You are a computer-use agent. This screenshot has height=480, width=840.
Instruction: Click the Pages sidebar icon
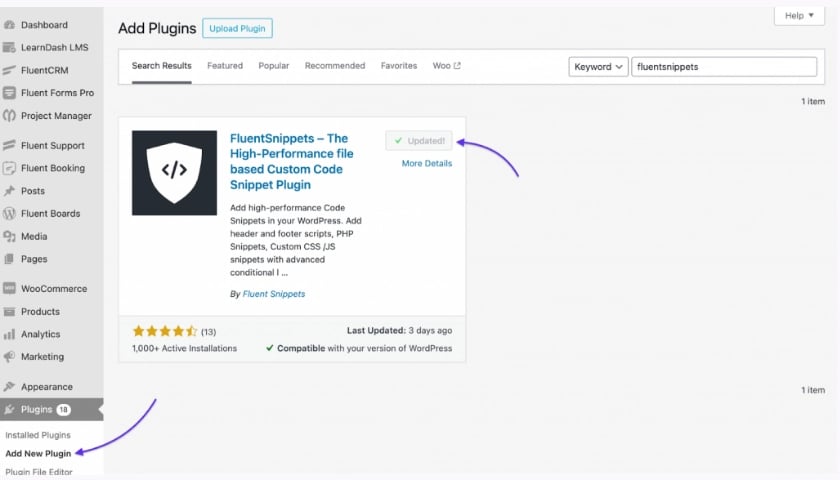click(9, 259)
